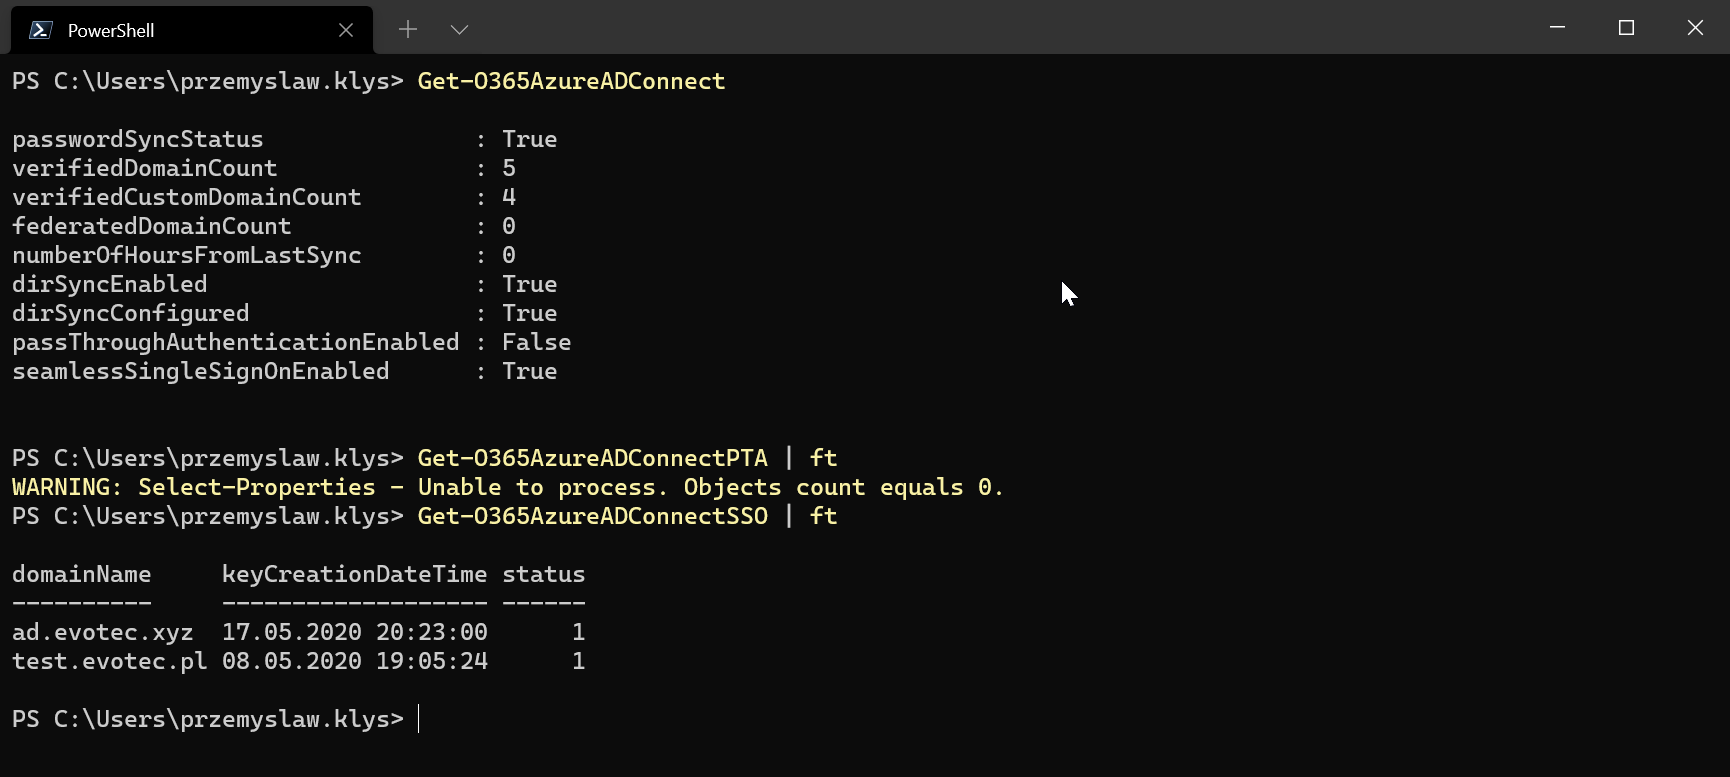Close the terminal window
1730x777 pixels.
point(1695,28)
